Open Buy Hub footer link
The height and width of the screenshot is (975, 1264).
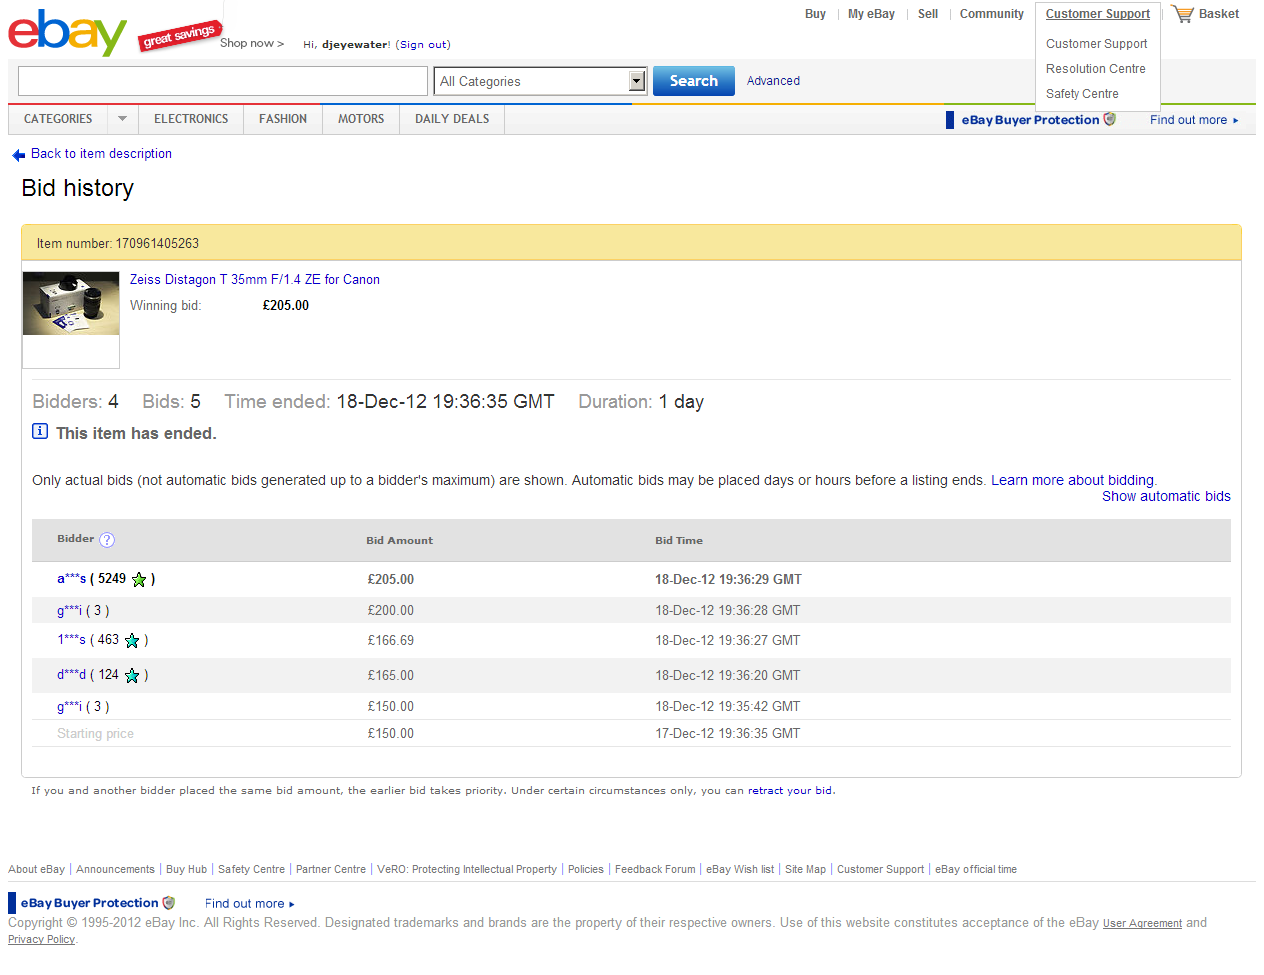186,870
